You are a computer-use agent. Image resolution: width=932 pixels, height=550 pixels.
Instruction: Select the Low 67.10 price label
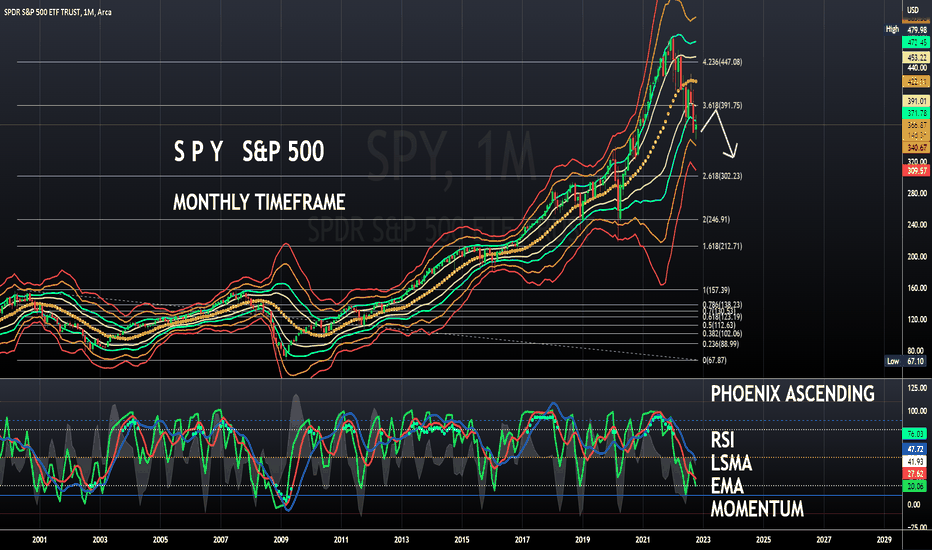click(x=906, y=361)
